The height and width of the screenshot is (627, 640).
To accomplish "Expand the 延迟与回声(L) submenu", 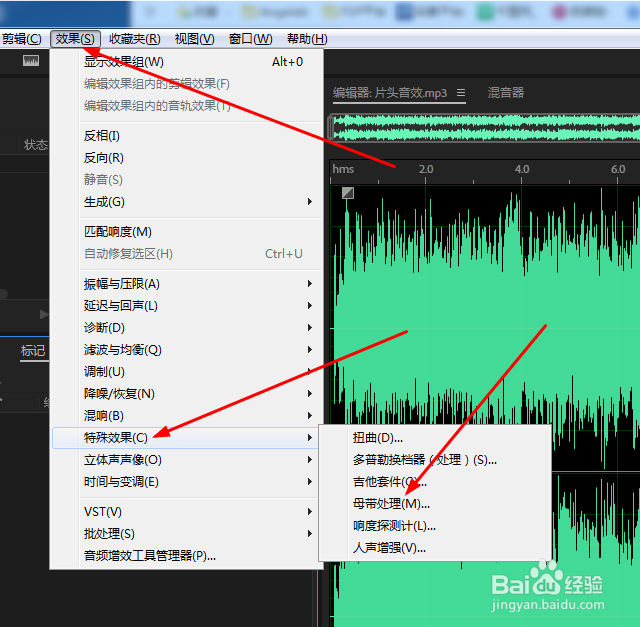I will pyautogui.click(x=187, y=306).
